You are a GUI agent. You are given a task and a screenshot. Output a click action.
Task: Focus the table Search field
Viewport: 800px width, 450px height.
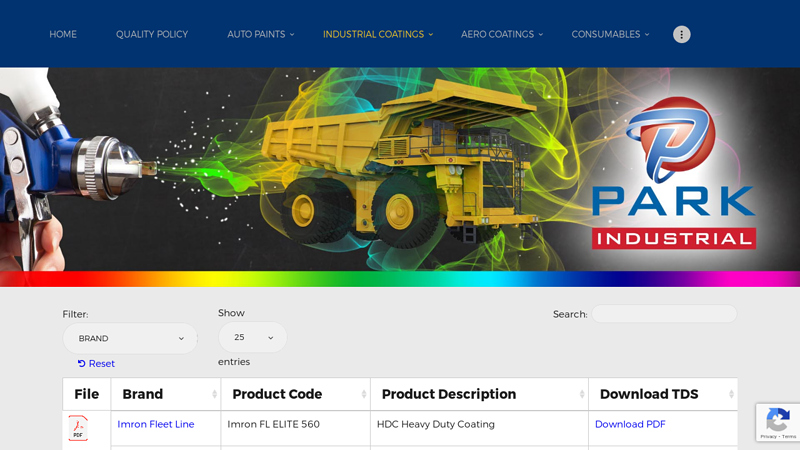click(664, 314)
